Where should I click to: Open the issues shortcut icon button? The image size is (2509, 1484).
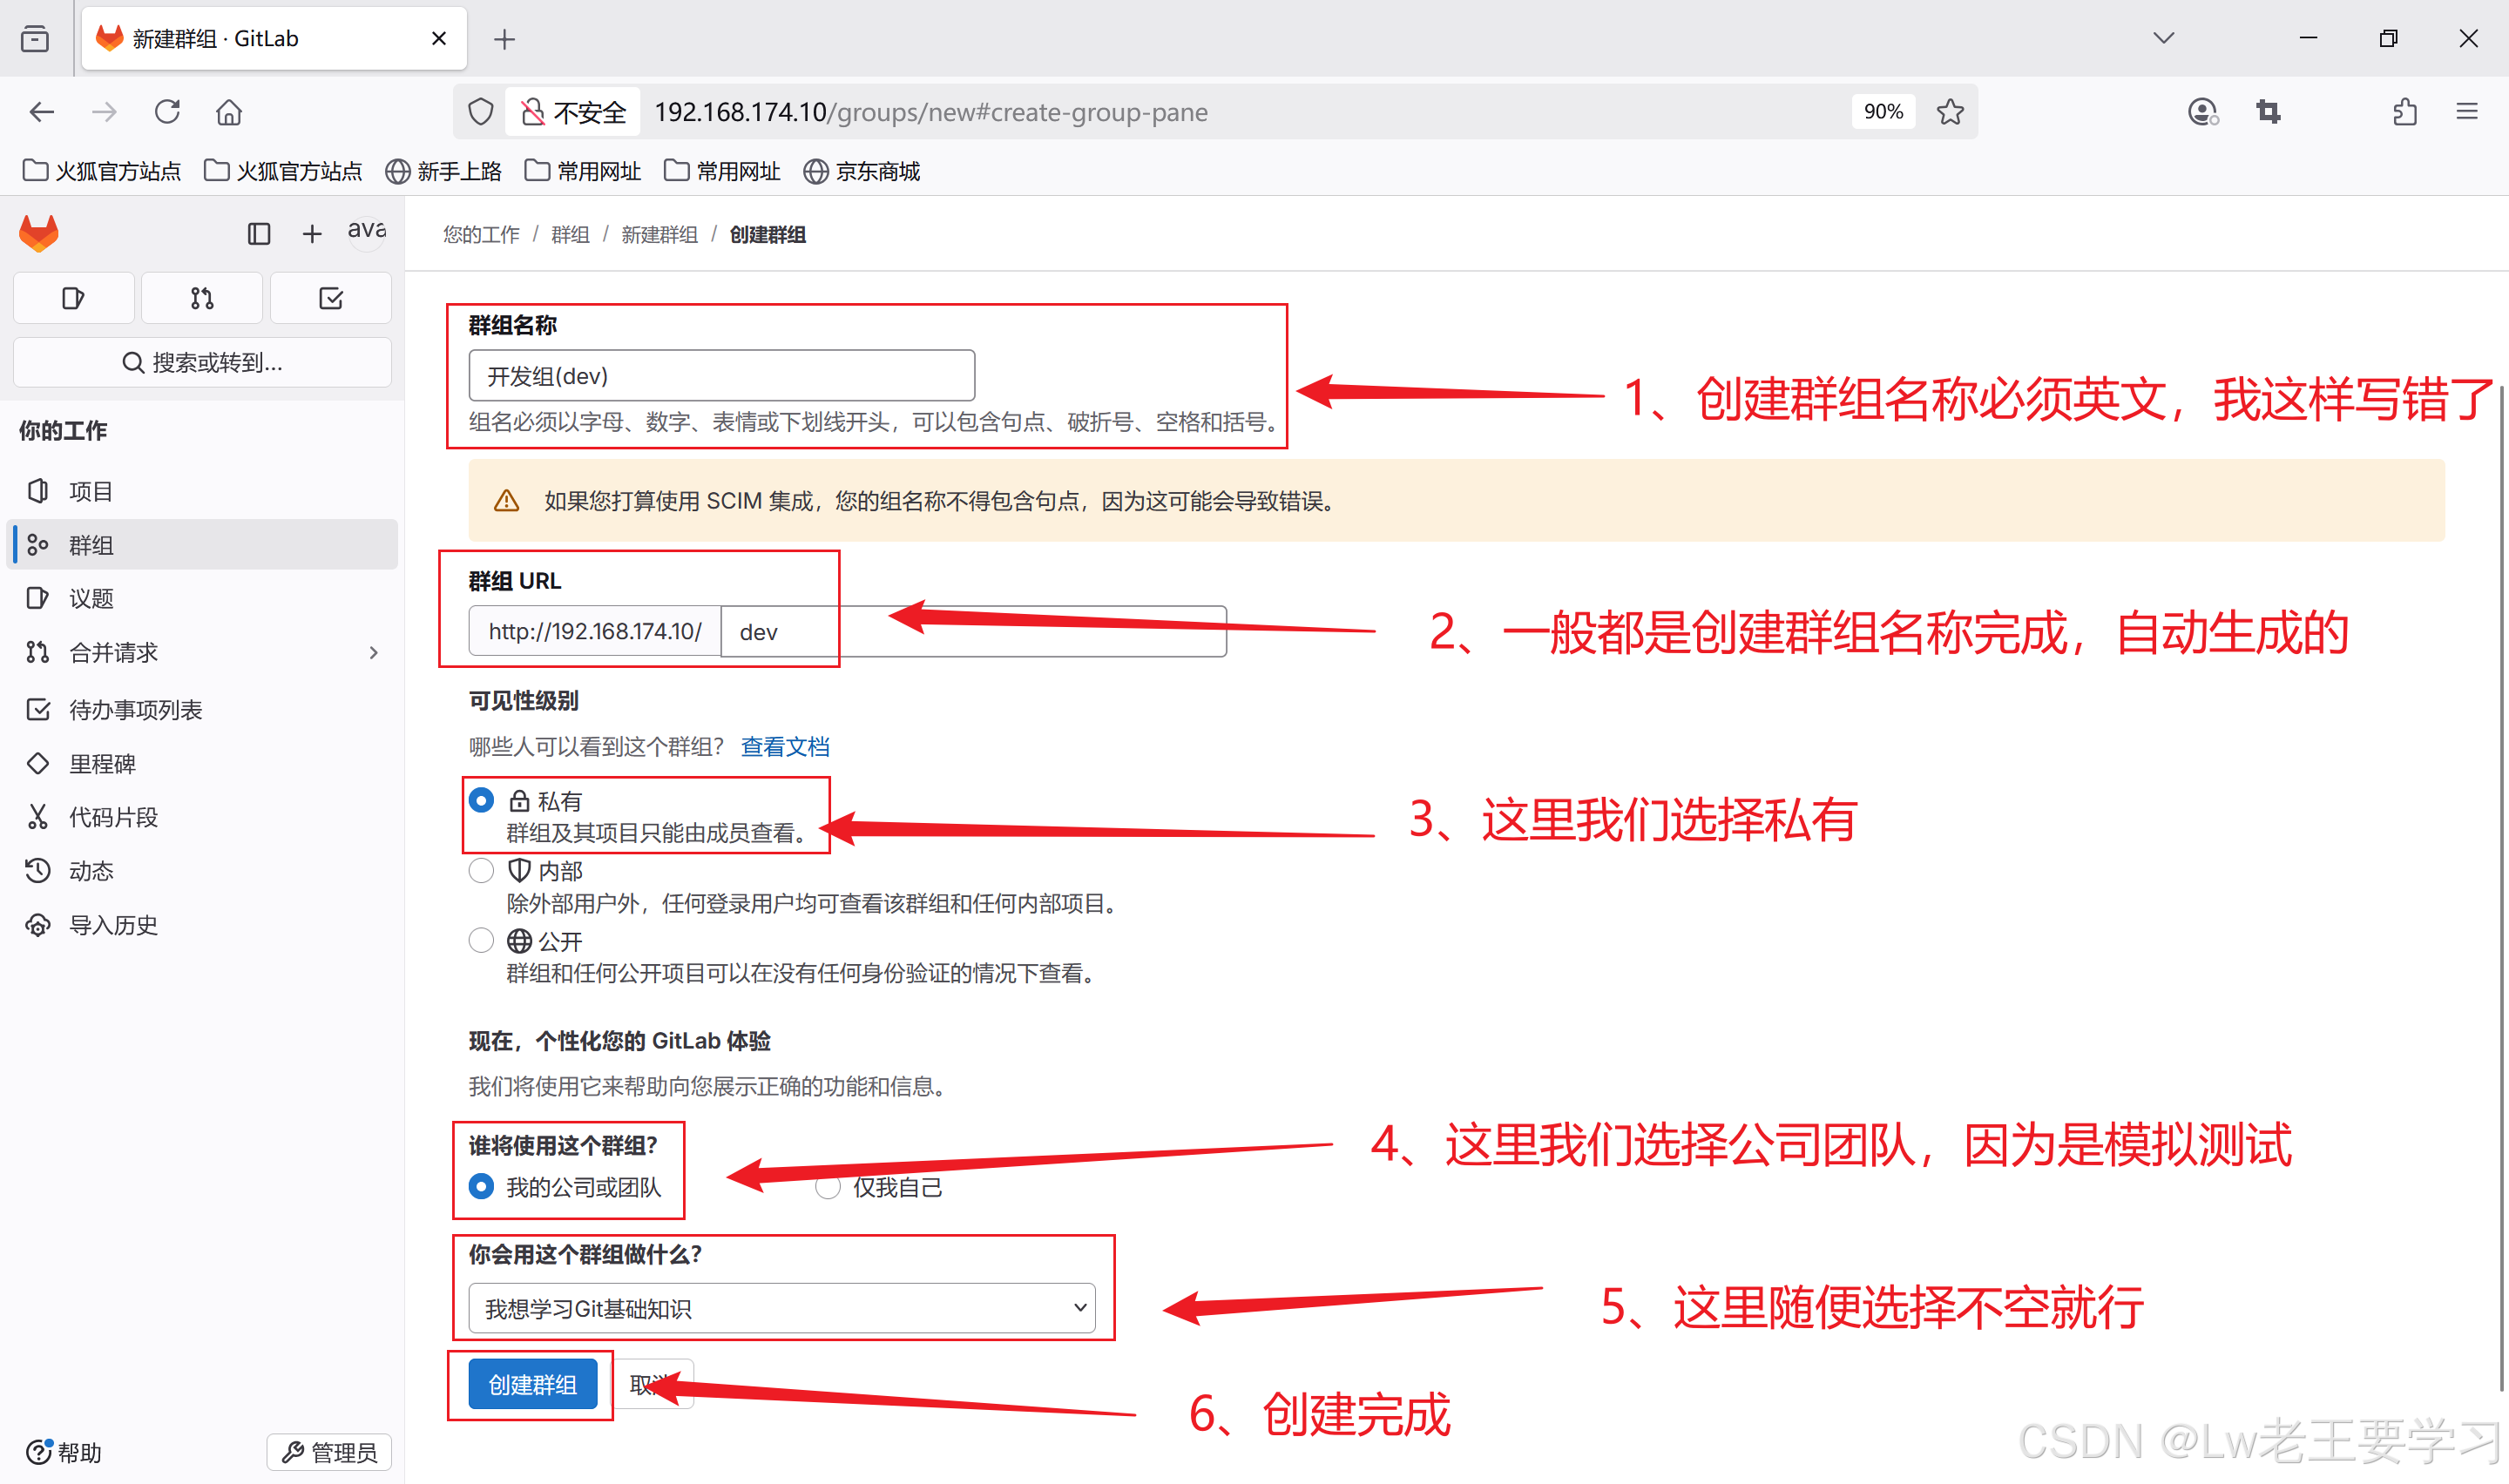pos(73,298)
